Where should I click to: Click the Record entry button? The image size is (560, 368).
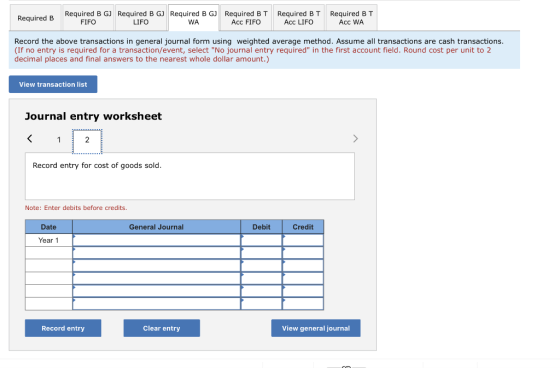tap(63, 328)
